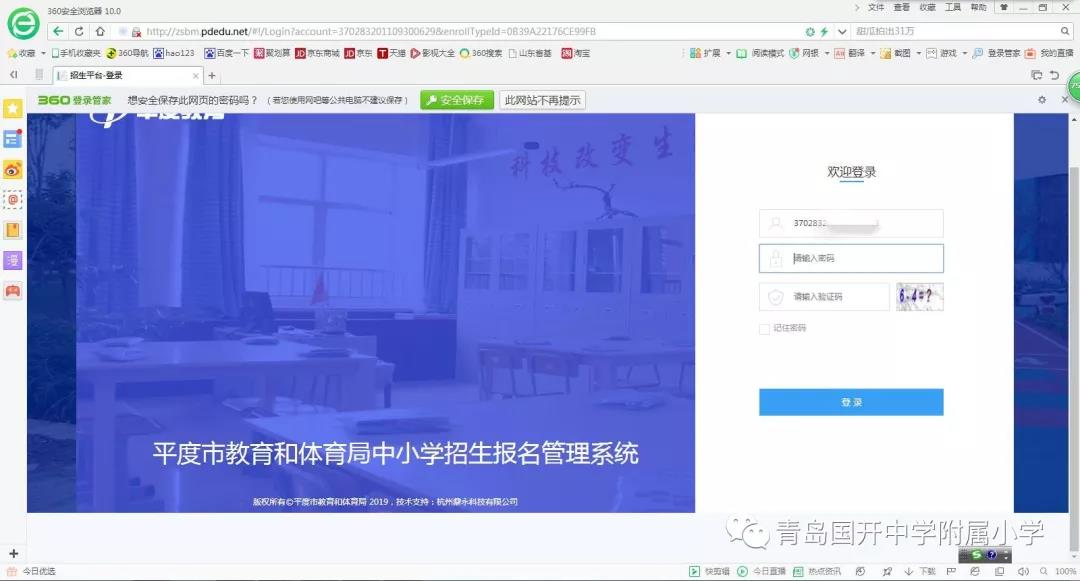Open the 工具 menu

(953, 7)
